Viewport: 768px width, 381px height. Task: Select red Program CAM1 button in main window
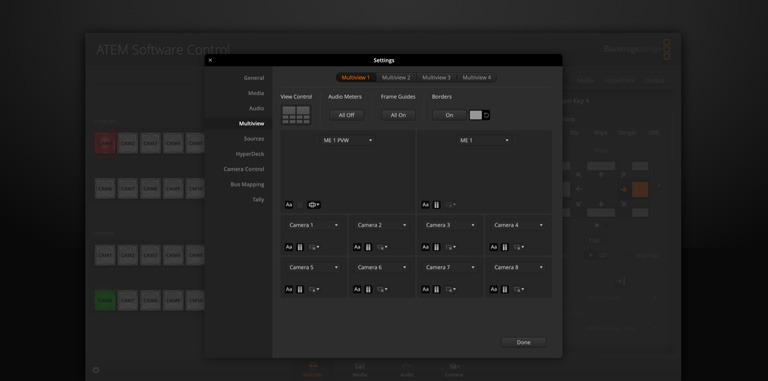point(105,143)
